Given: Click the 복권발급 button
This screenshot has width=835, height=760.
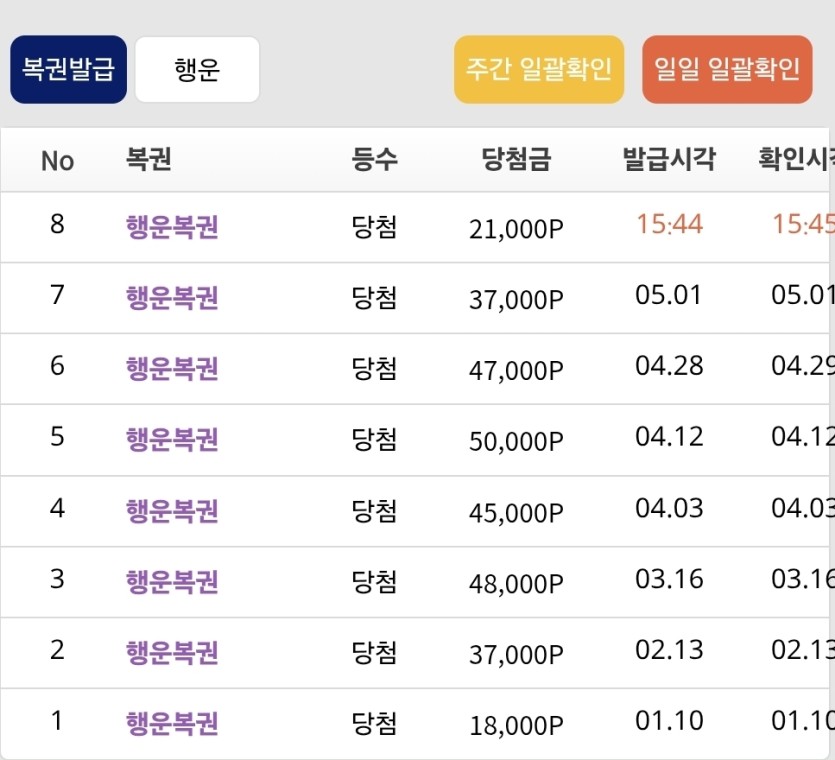Looking at the screenshot, I should (x=69, y=69).
